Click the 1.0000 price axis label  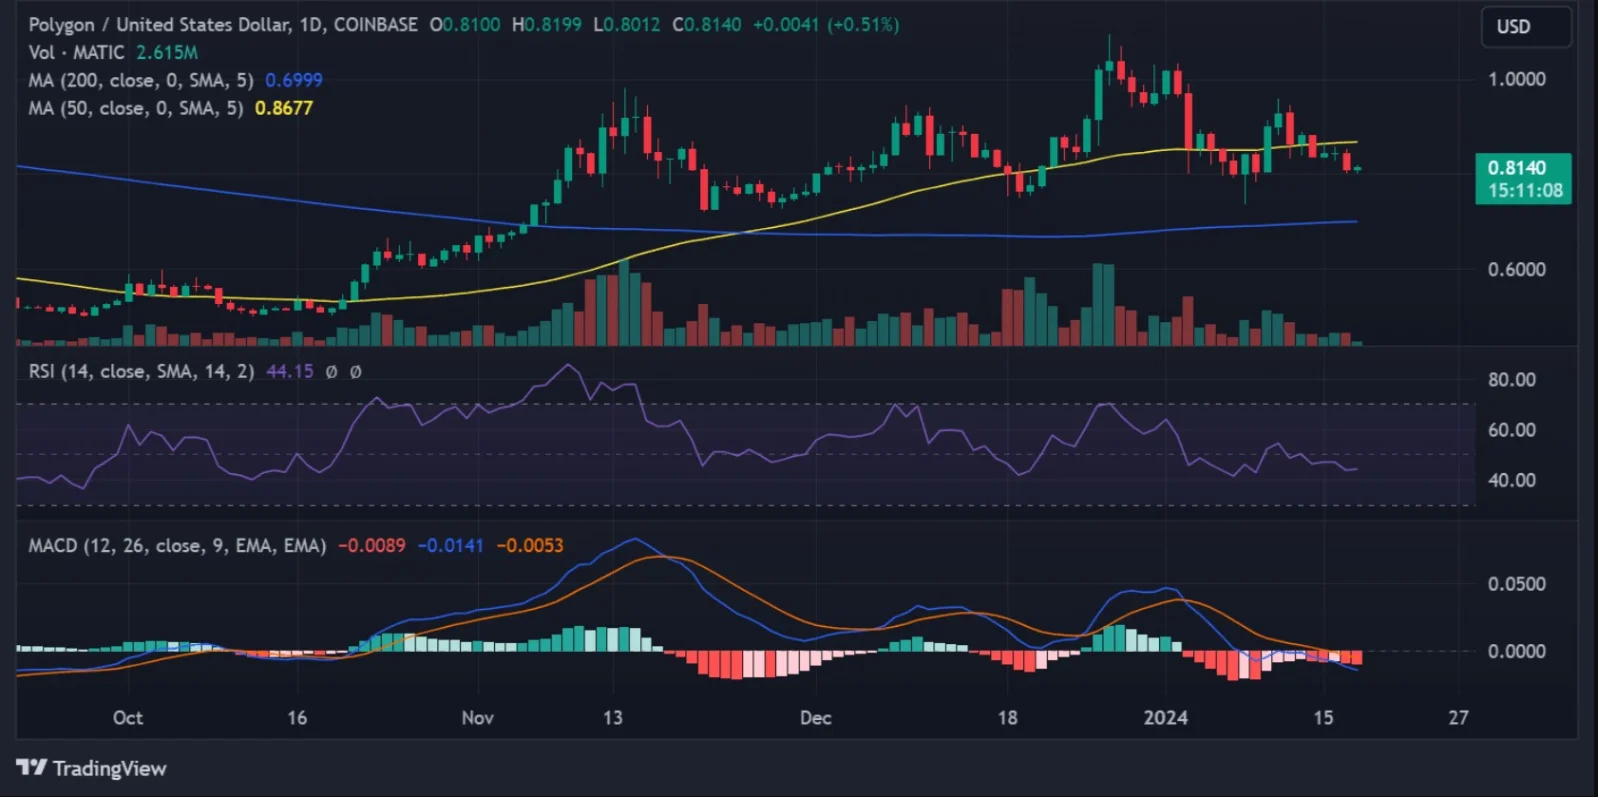tap(1517, 79)
